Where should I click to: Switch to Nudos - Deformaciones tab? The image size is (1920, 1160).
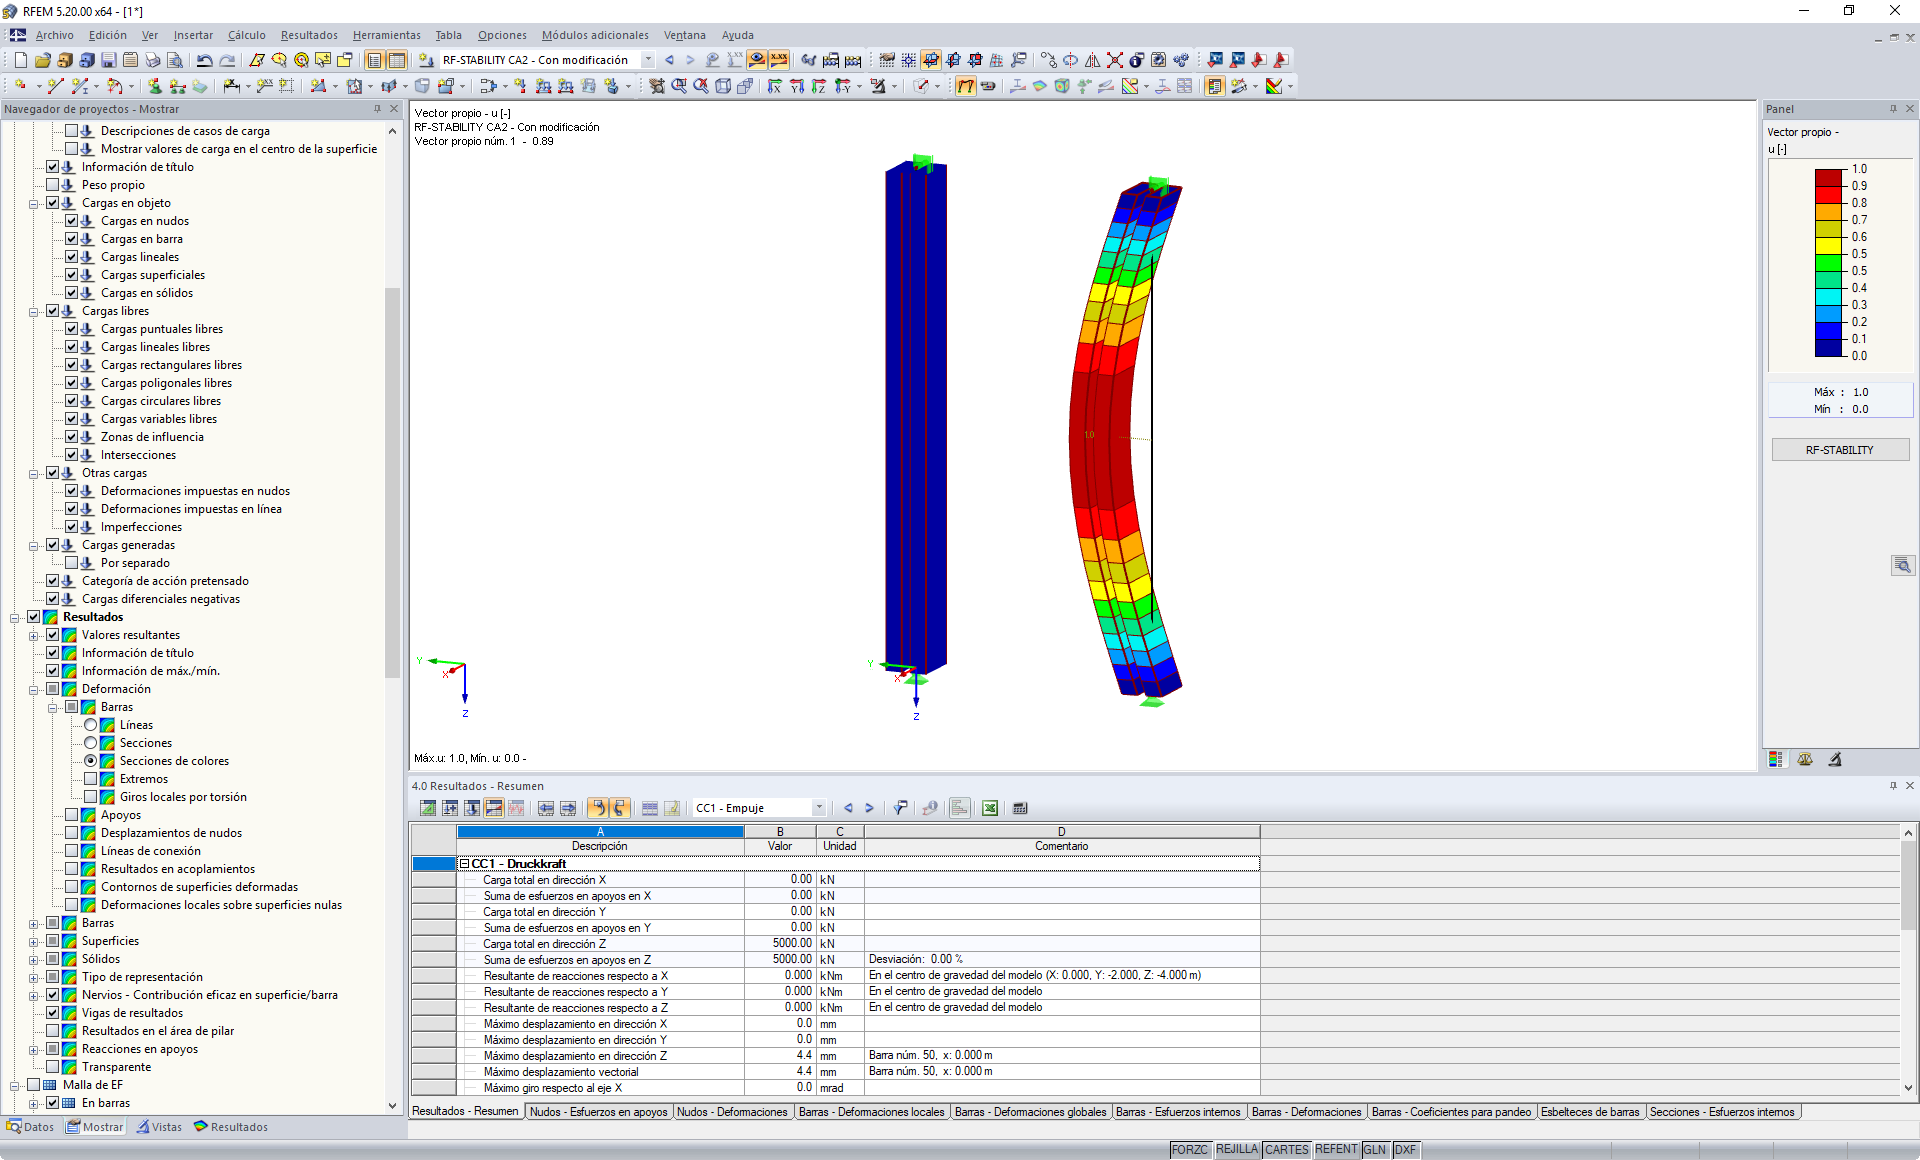732,1112
